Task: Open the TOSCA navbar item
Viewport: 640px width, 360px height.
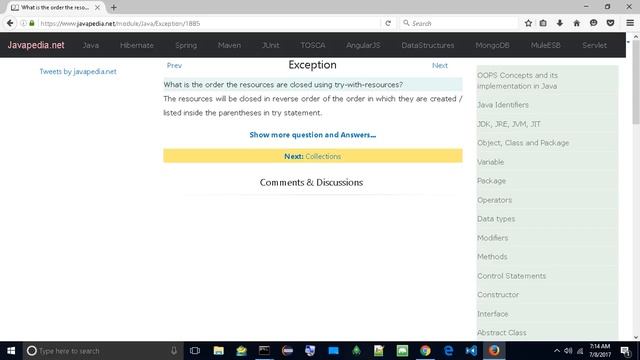Action: click(x=313, y=45)
